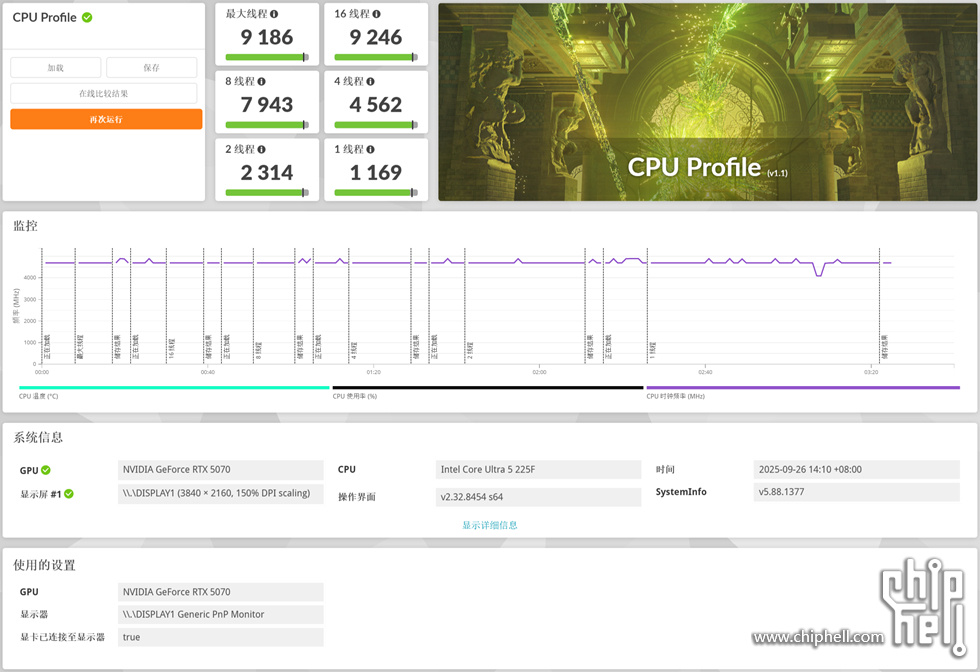The height and width of the screenshot is (672, 980).
Task: Click the 1 线程 score 1 169
Action: [x=376, y=173]
